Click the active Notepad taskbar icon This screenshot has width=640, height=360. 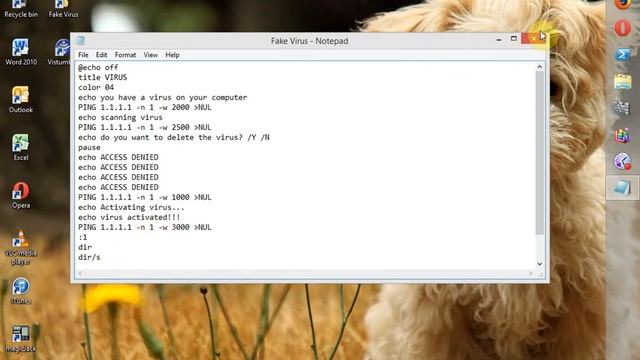coord(622,188)
